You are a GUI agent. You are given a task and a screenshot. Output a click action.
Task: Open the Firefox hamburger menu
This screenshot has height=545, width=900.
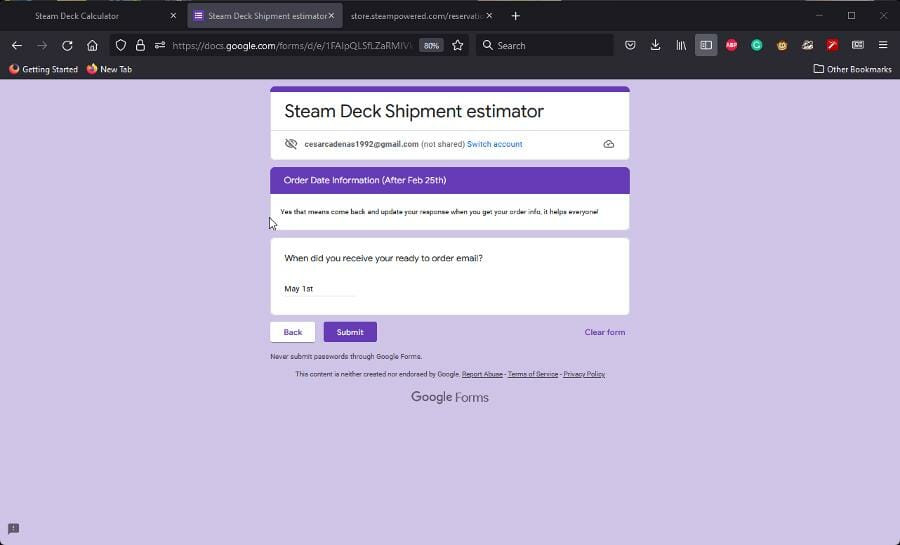(x=883, y=45)
